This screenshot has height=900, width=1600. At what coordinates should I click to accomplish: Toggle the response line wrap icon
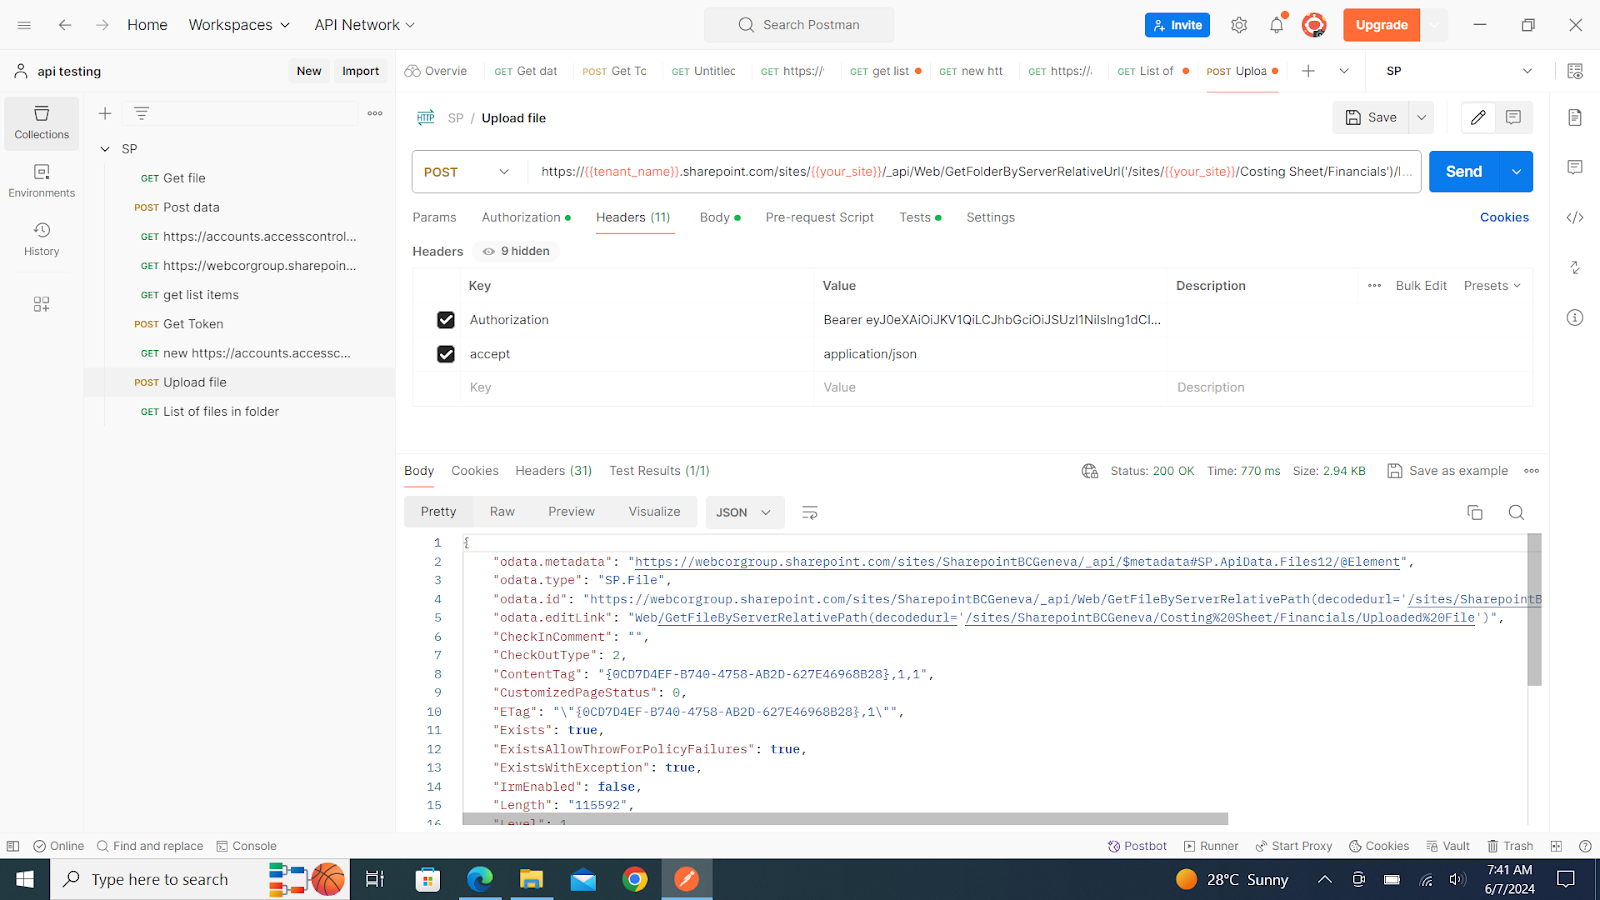pos(810,512)
